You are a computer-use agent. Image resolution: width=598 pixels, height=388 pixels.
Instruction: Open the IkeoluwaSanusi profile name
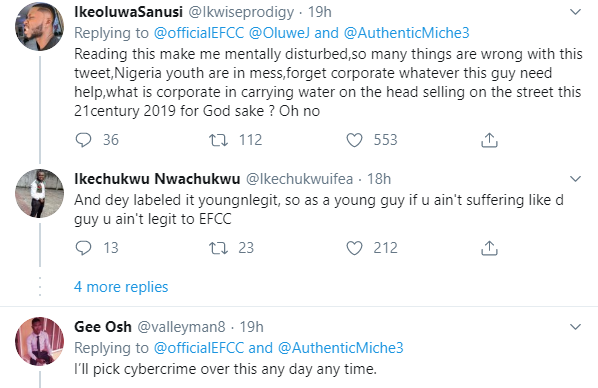tap(129, 12)
